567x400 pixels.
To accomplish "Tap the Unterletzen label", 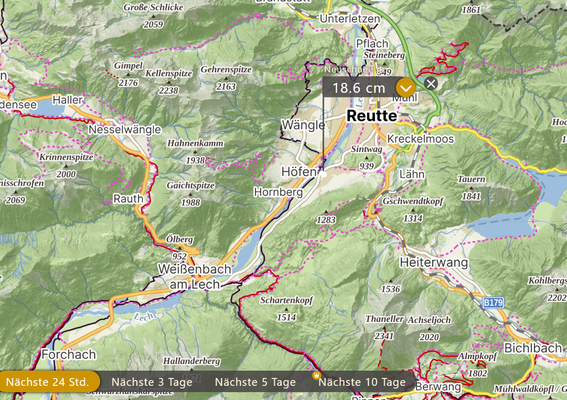I will tap(350, 19).
